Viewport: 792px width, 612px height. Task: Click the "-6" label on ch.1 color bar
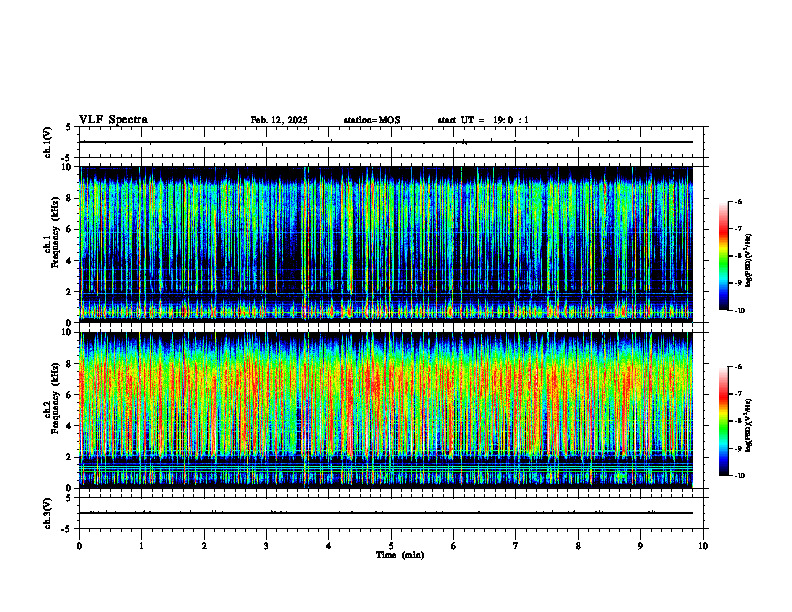point(738,202)
